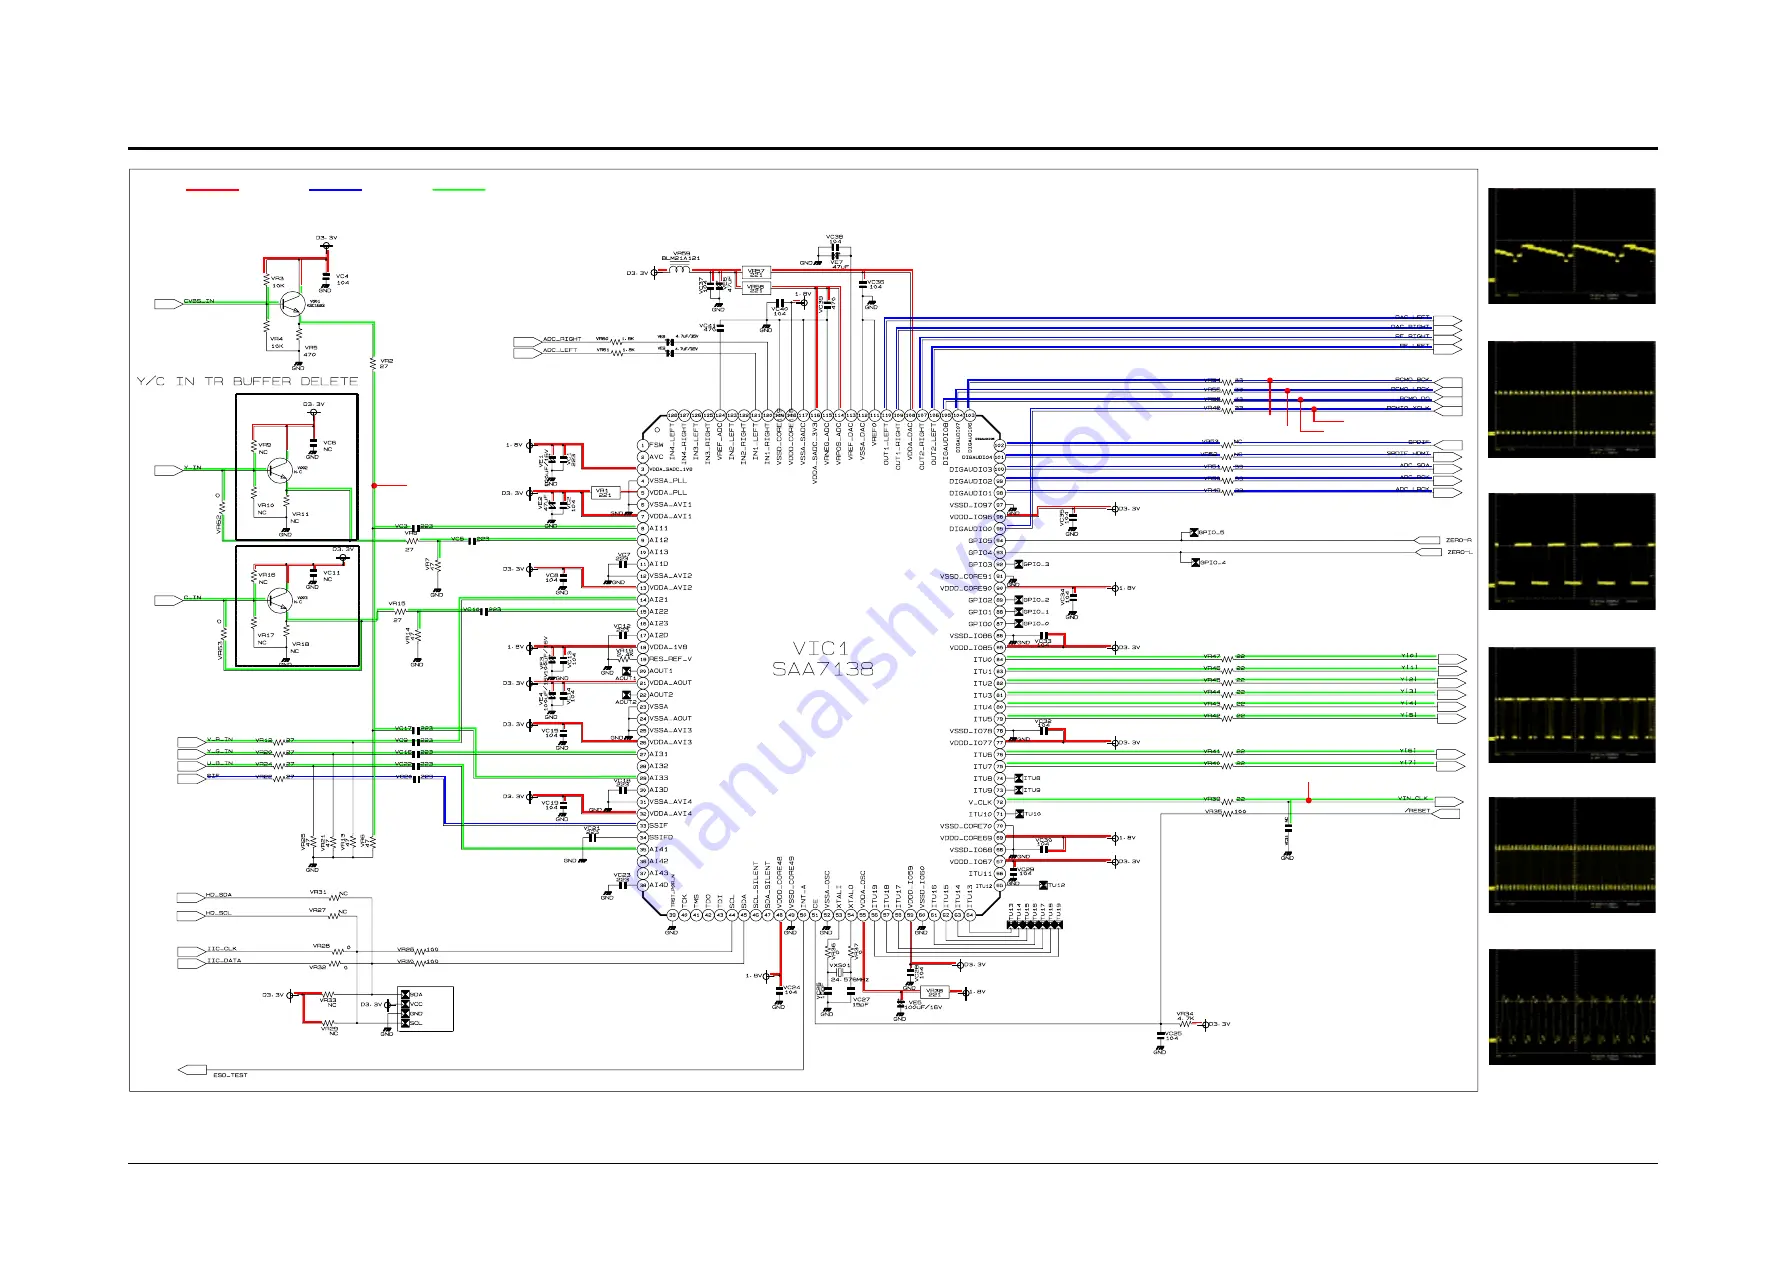Click the DIGAUDIO3 pin label
Viewport: 1787px width, 1263px height.
pyautogui.click(x=970, y=469)
